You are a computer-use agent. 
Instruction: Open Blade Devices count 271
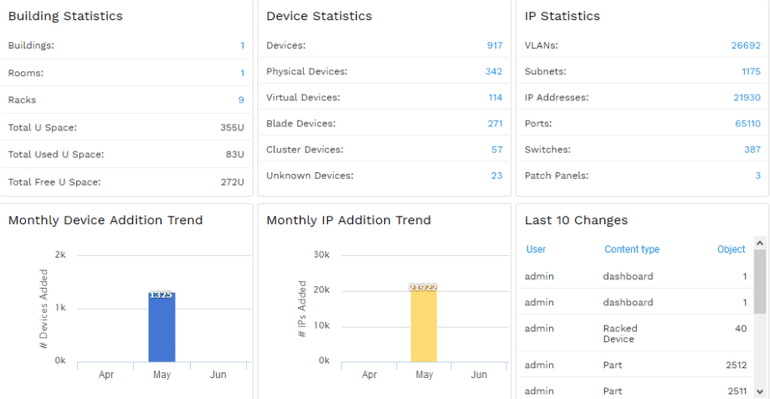pos(495,124)
